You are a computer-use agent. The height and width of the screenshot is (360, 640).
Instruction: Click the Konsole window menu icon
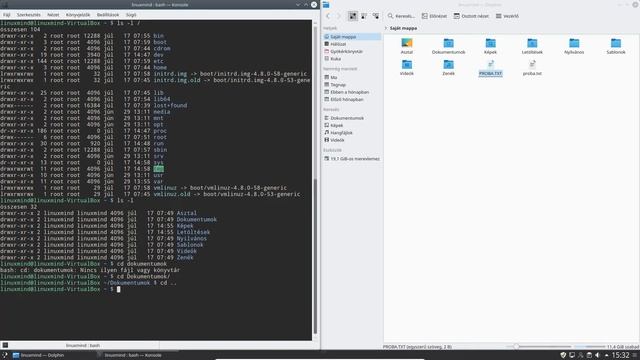pyautogui.click(x=4, y=4)
